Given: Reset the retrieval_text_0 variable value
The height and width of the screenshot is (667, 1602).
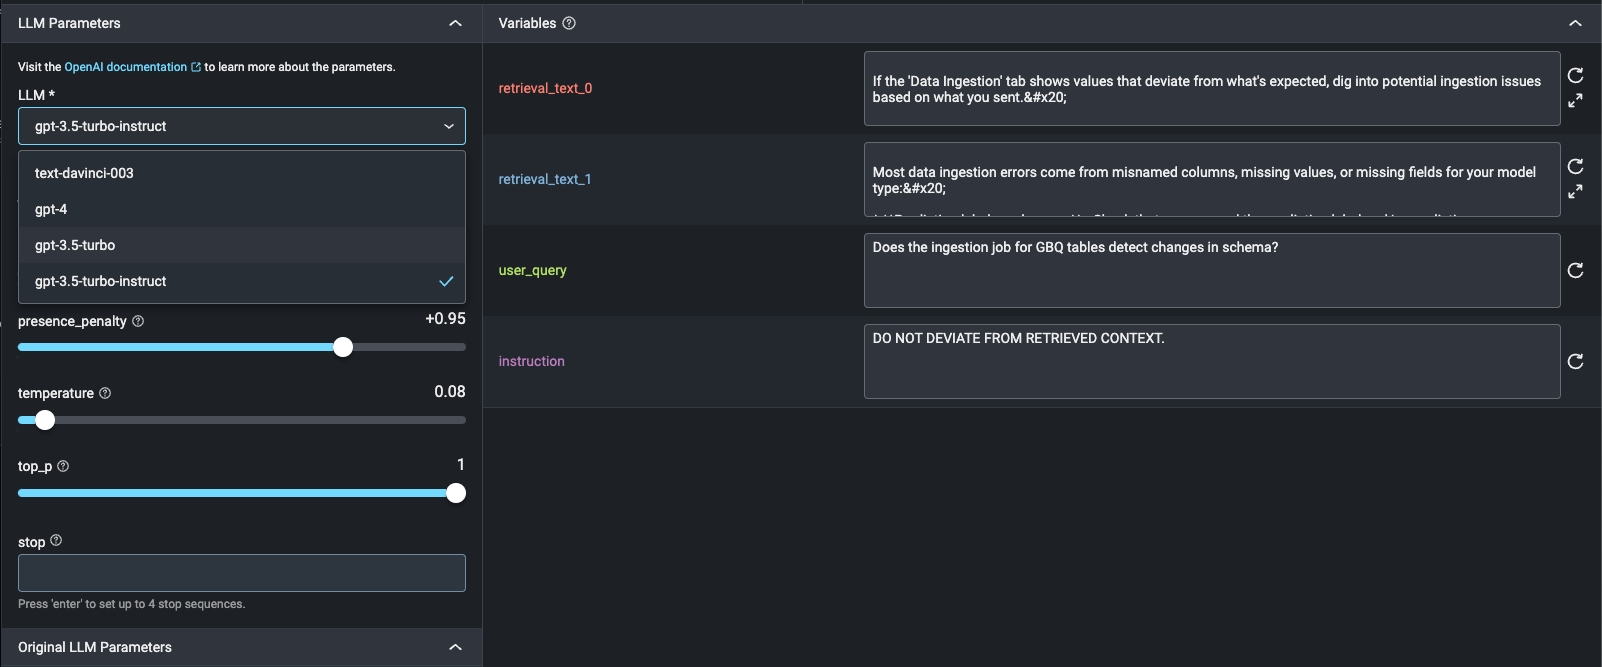Looking at the screenshot, I should [x=1575, y=76].
